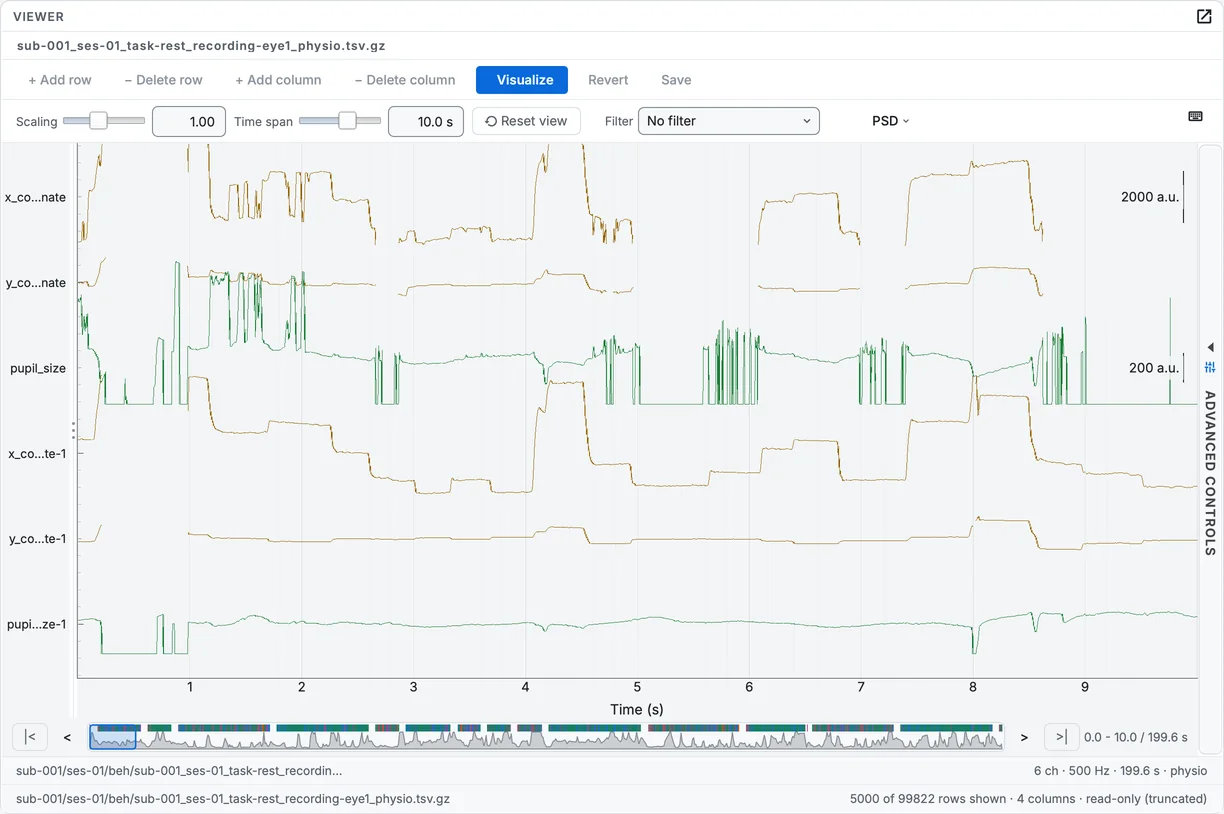Viewport: 1224px width, 814px height.
Task: Click the Reset view button
Action: (526, 121)
